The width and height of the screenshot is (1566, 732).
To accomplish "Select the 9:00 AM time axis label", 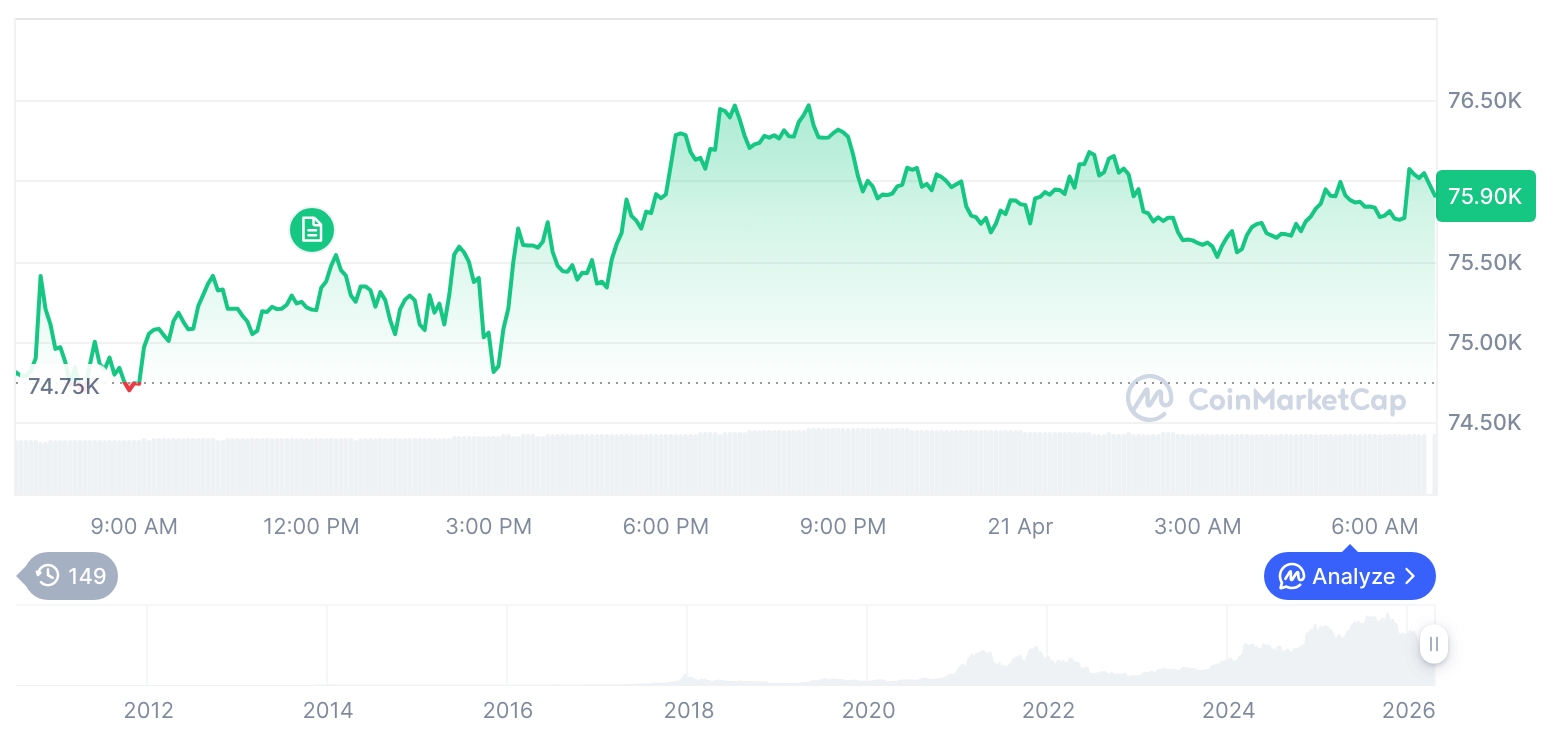I will tap(133, 526).
